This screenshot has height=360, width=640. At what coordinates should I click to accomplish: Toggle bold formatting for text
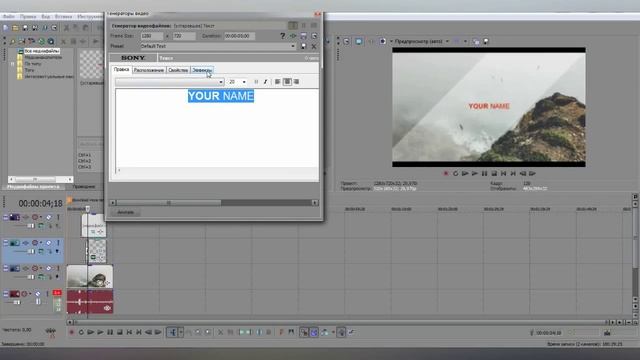[256, 82]
